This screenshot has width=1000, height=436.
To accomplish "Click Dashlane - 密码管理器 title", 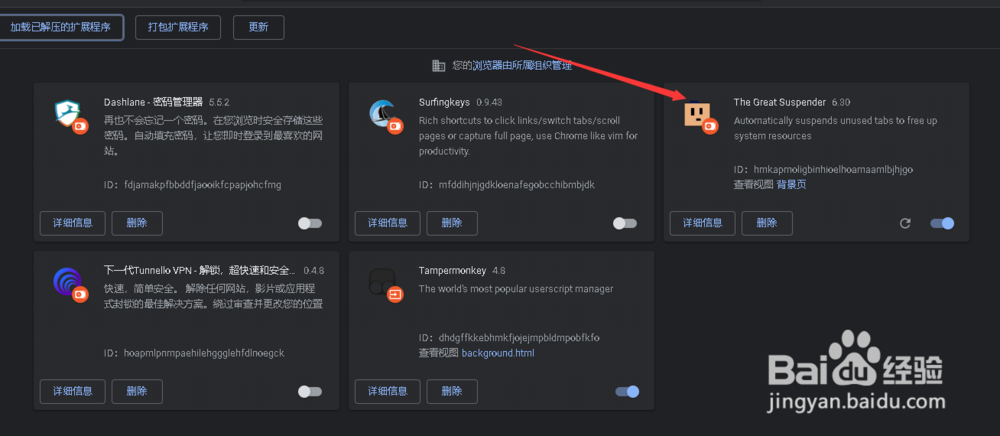I will tap(153, 102).
